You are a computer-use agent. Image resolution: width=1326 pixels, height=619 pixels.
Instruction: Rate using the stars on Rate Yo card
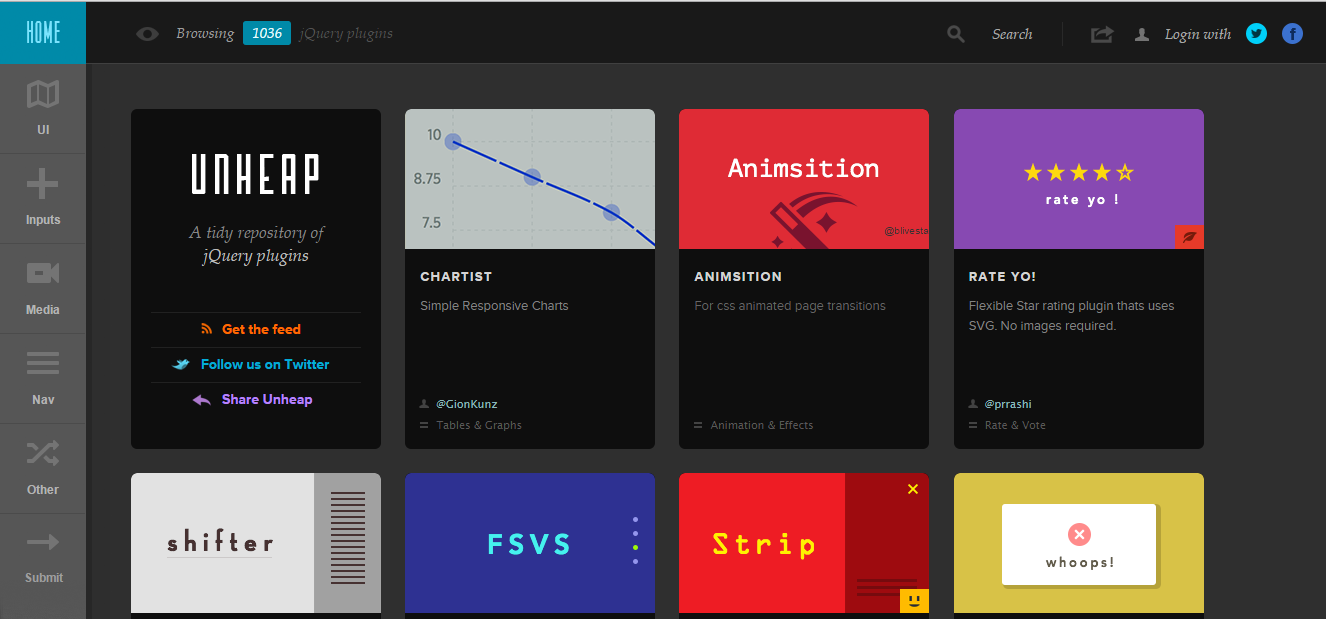tap(1078, 171)
